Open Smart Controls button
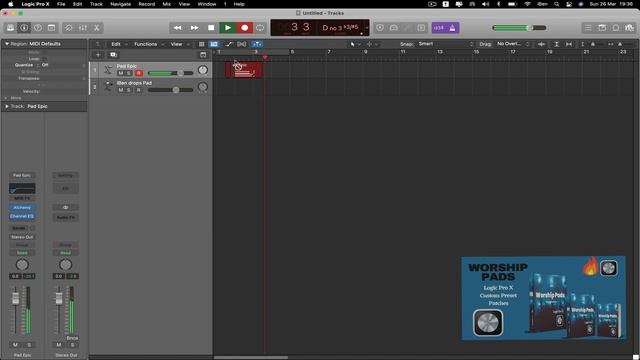The height and width of the screenshot is (360, 640). (69, 28)
